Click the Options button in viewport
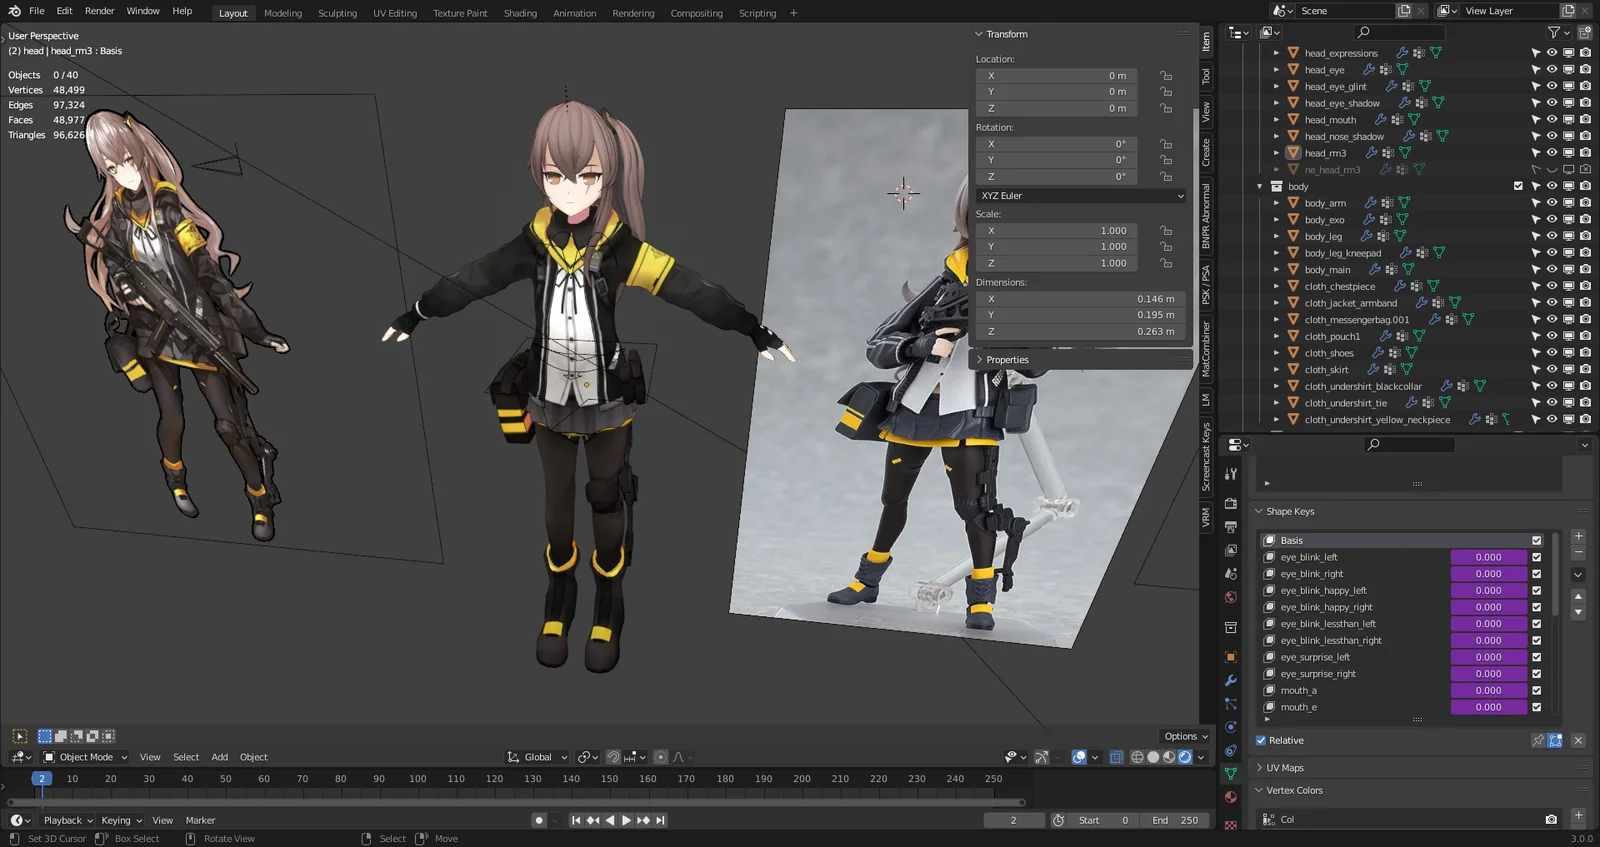Viewport: 1600px width, 847px height. click(1186, 736)
